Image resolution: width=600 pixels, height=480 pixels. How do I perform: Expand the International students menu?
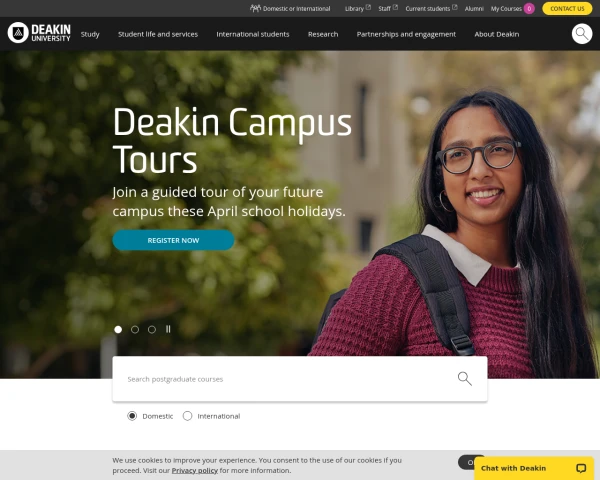tap(253, 34)
